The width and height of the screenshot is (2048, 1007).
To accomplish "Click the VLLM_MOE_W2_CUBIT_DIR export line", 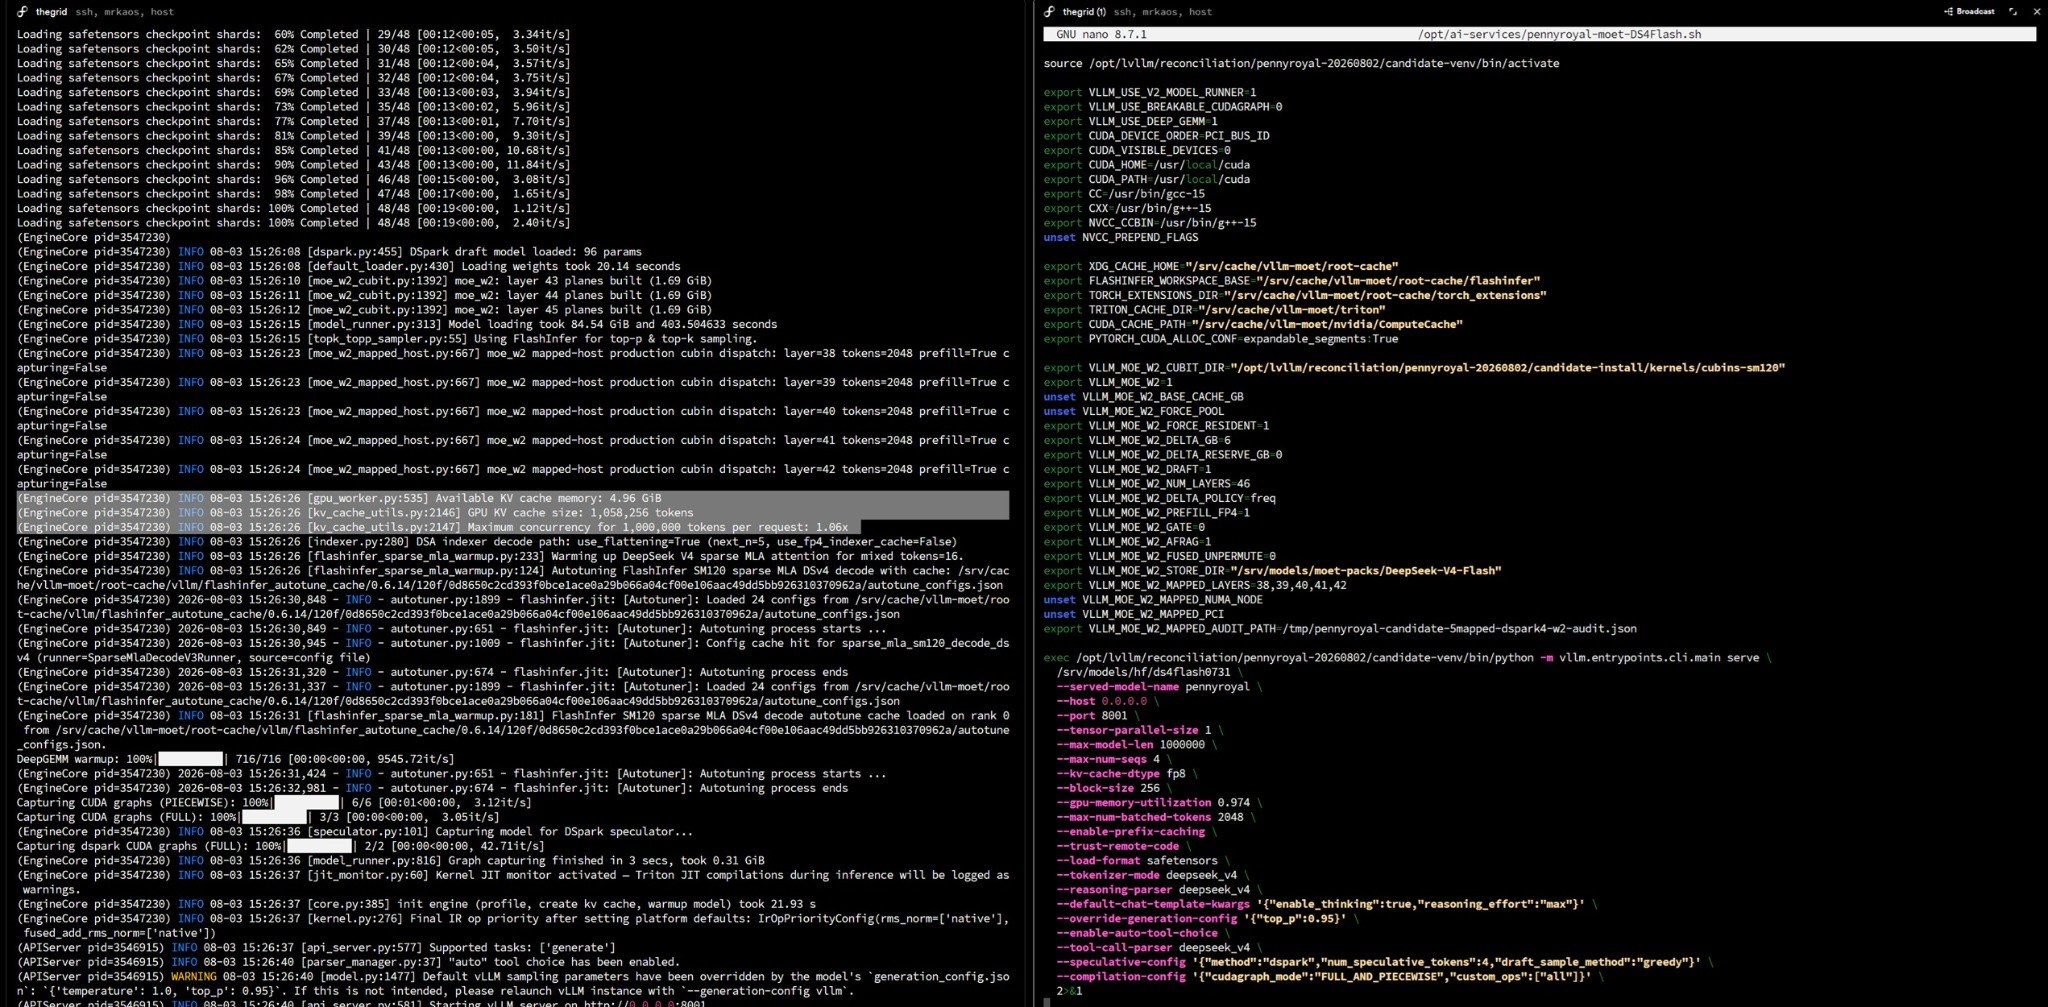I will point(1414,368).
